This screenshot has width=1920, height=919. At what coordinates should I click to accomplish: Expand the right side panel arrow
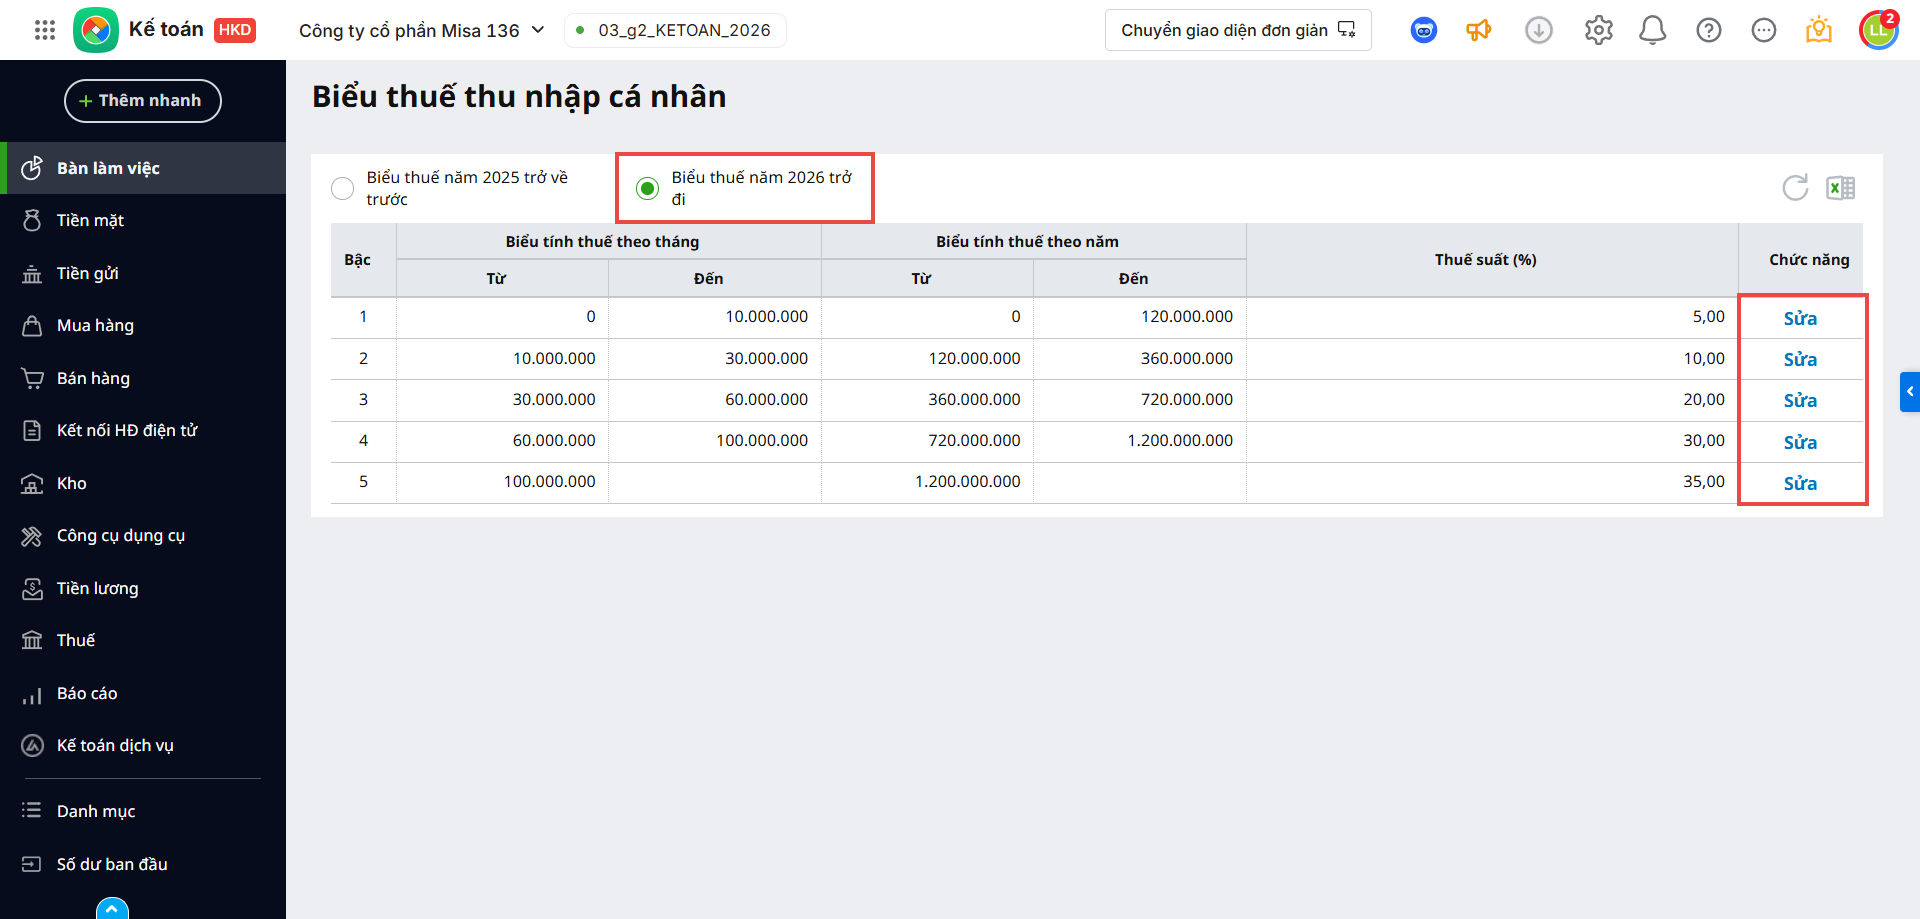click(x=1909, y=392)
